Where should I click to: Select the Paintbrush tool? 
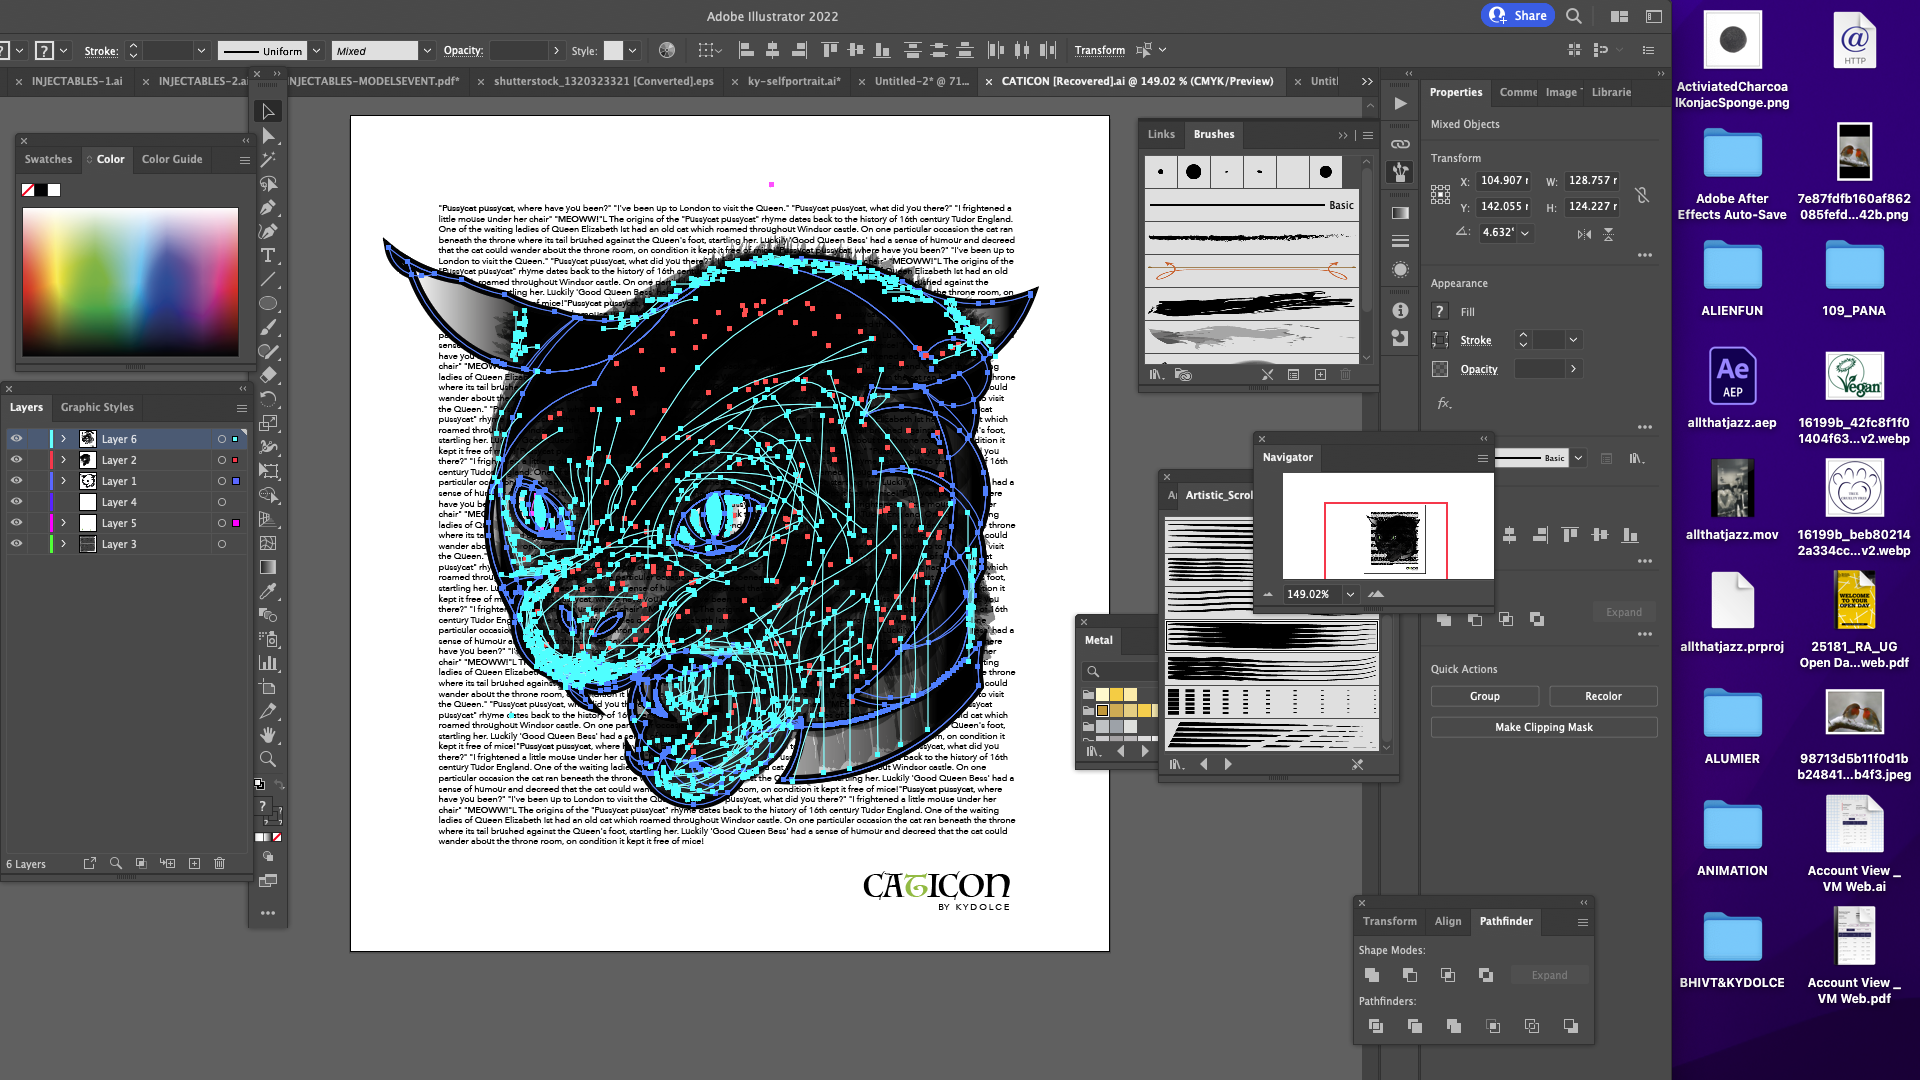tap(267, 327)
